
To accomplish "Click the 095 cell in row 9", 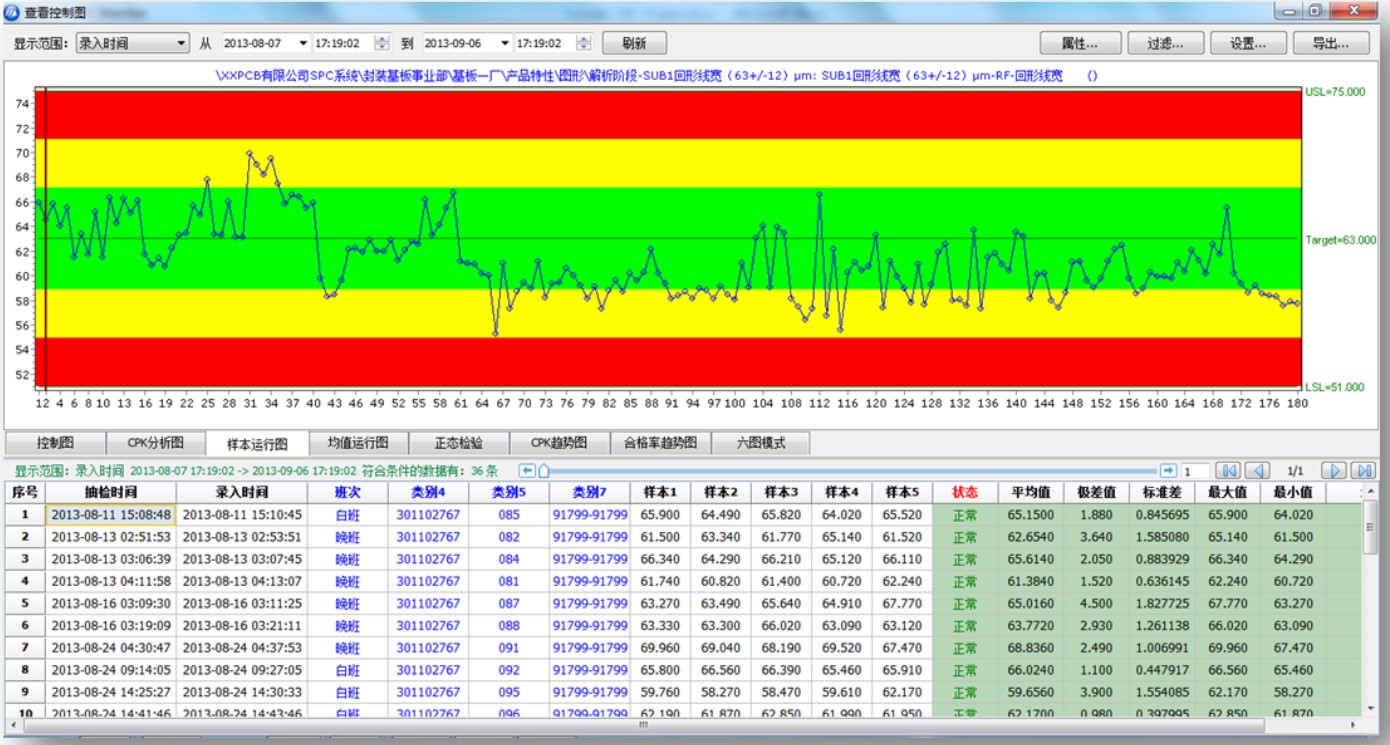I will click(509, 692).
